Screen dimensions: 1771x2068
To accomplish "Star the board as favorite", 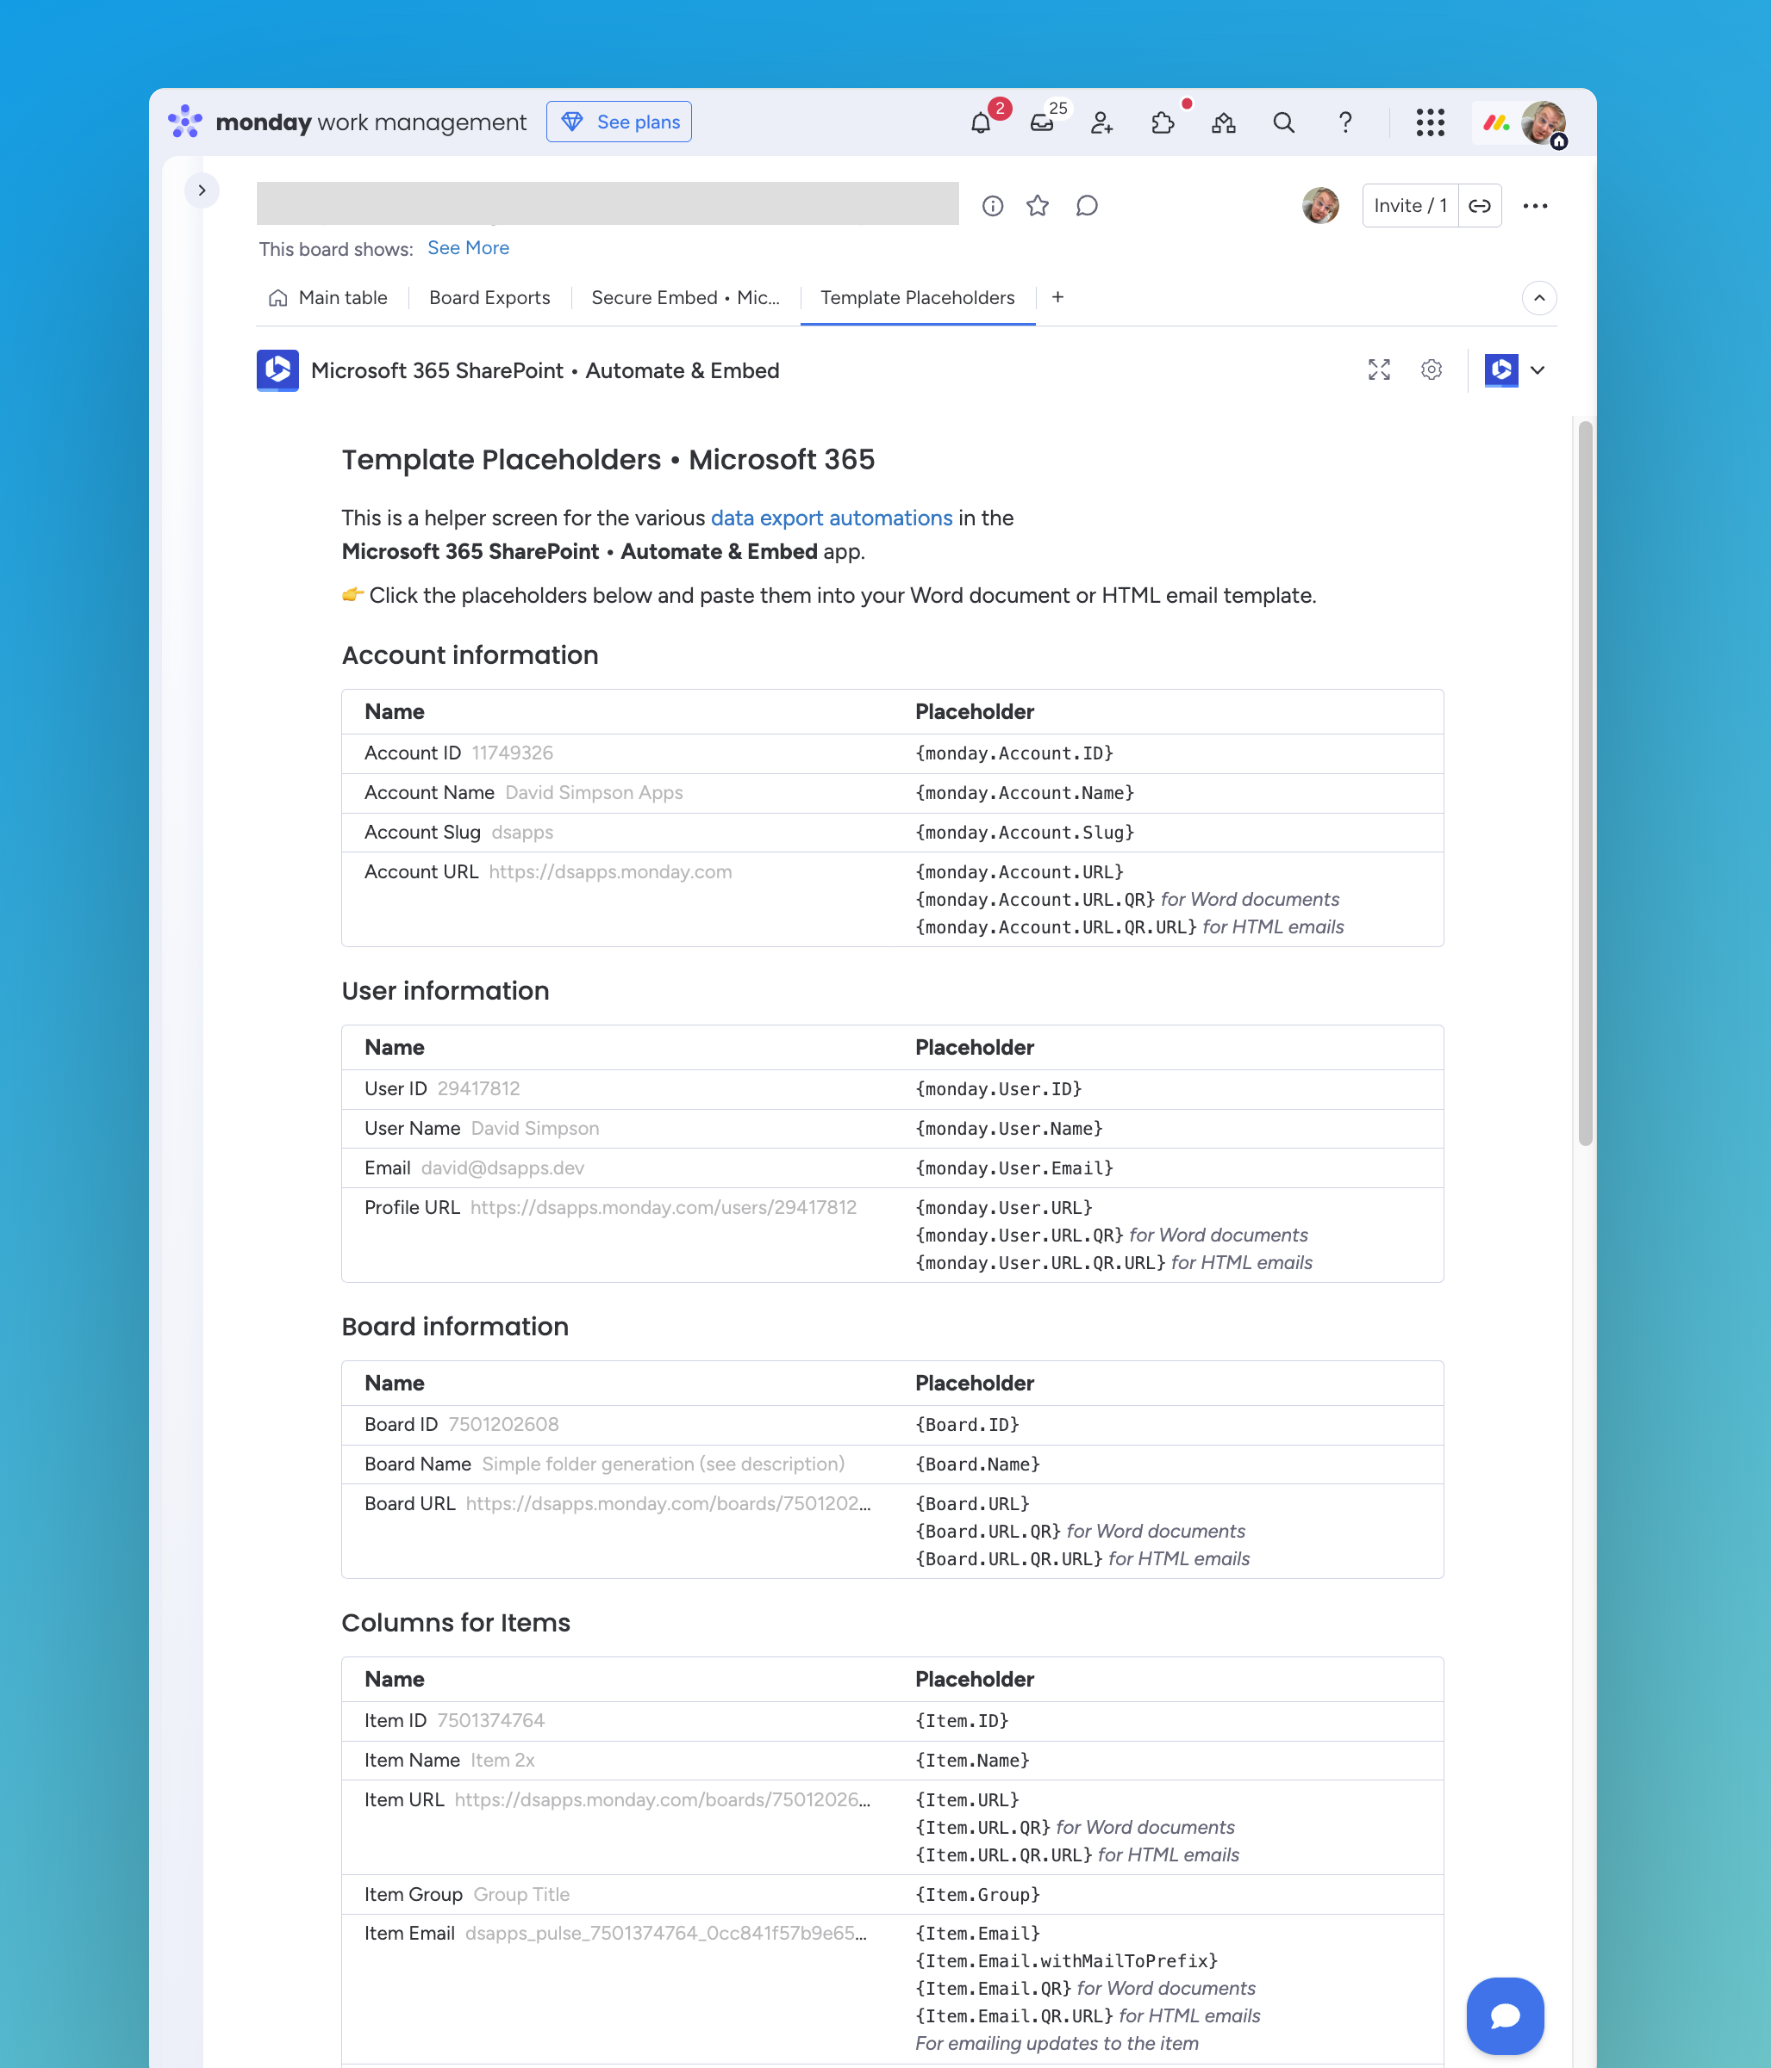I will pos(1038,206).
